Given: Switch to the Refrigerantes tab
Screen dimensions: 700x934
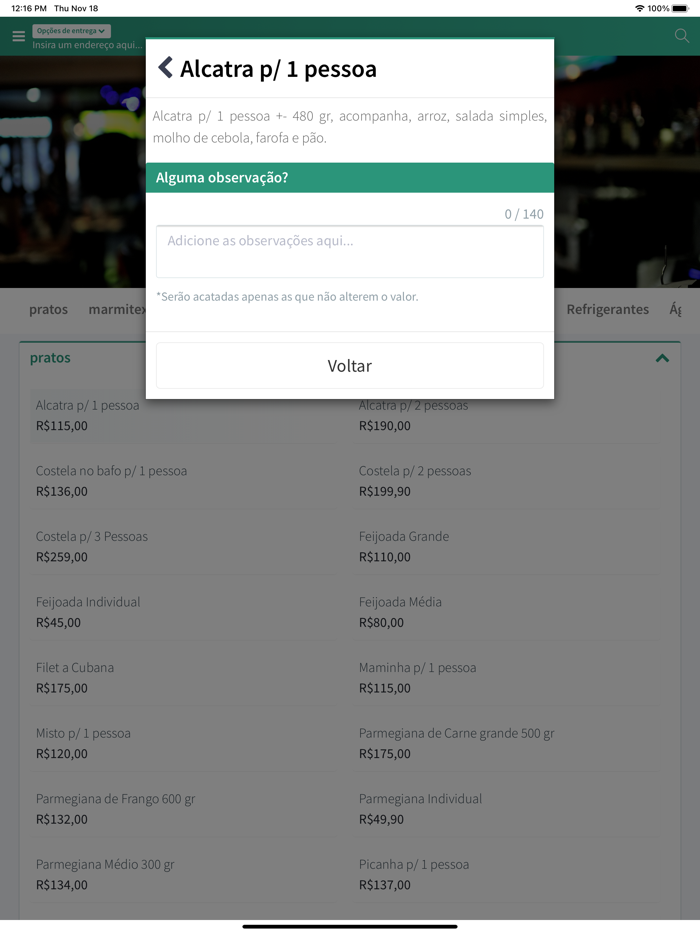Looking at the screenshot, I should [607, 310].
